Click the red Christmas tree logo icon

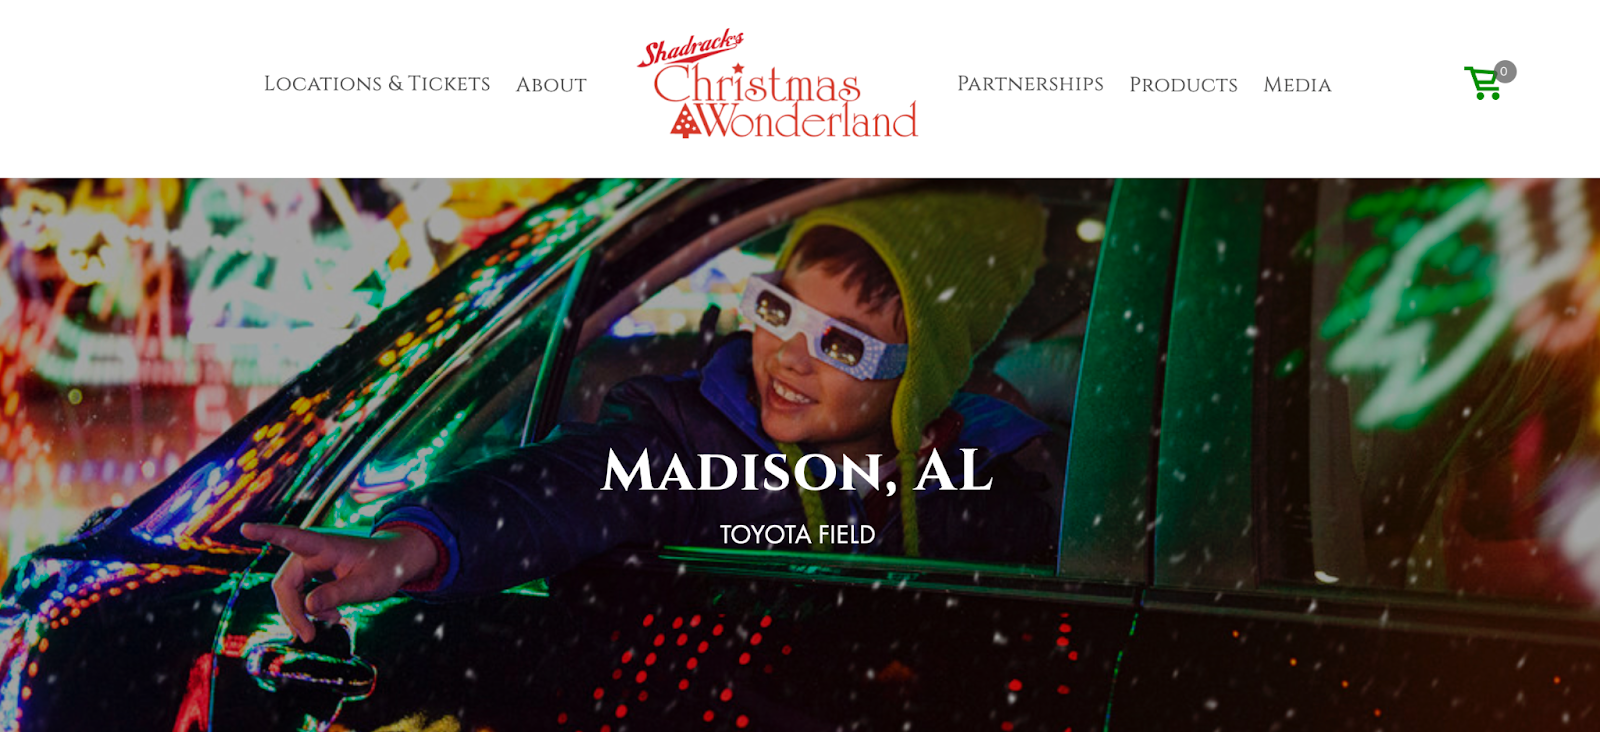686,122
